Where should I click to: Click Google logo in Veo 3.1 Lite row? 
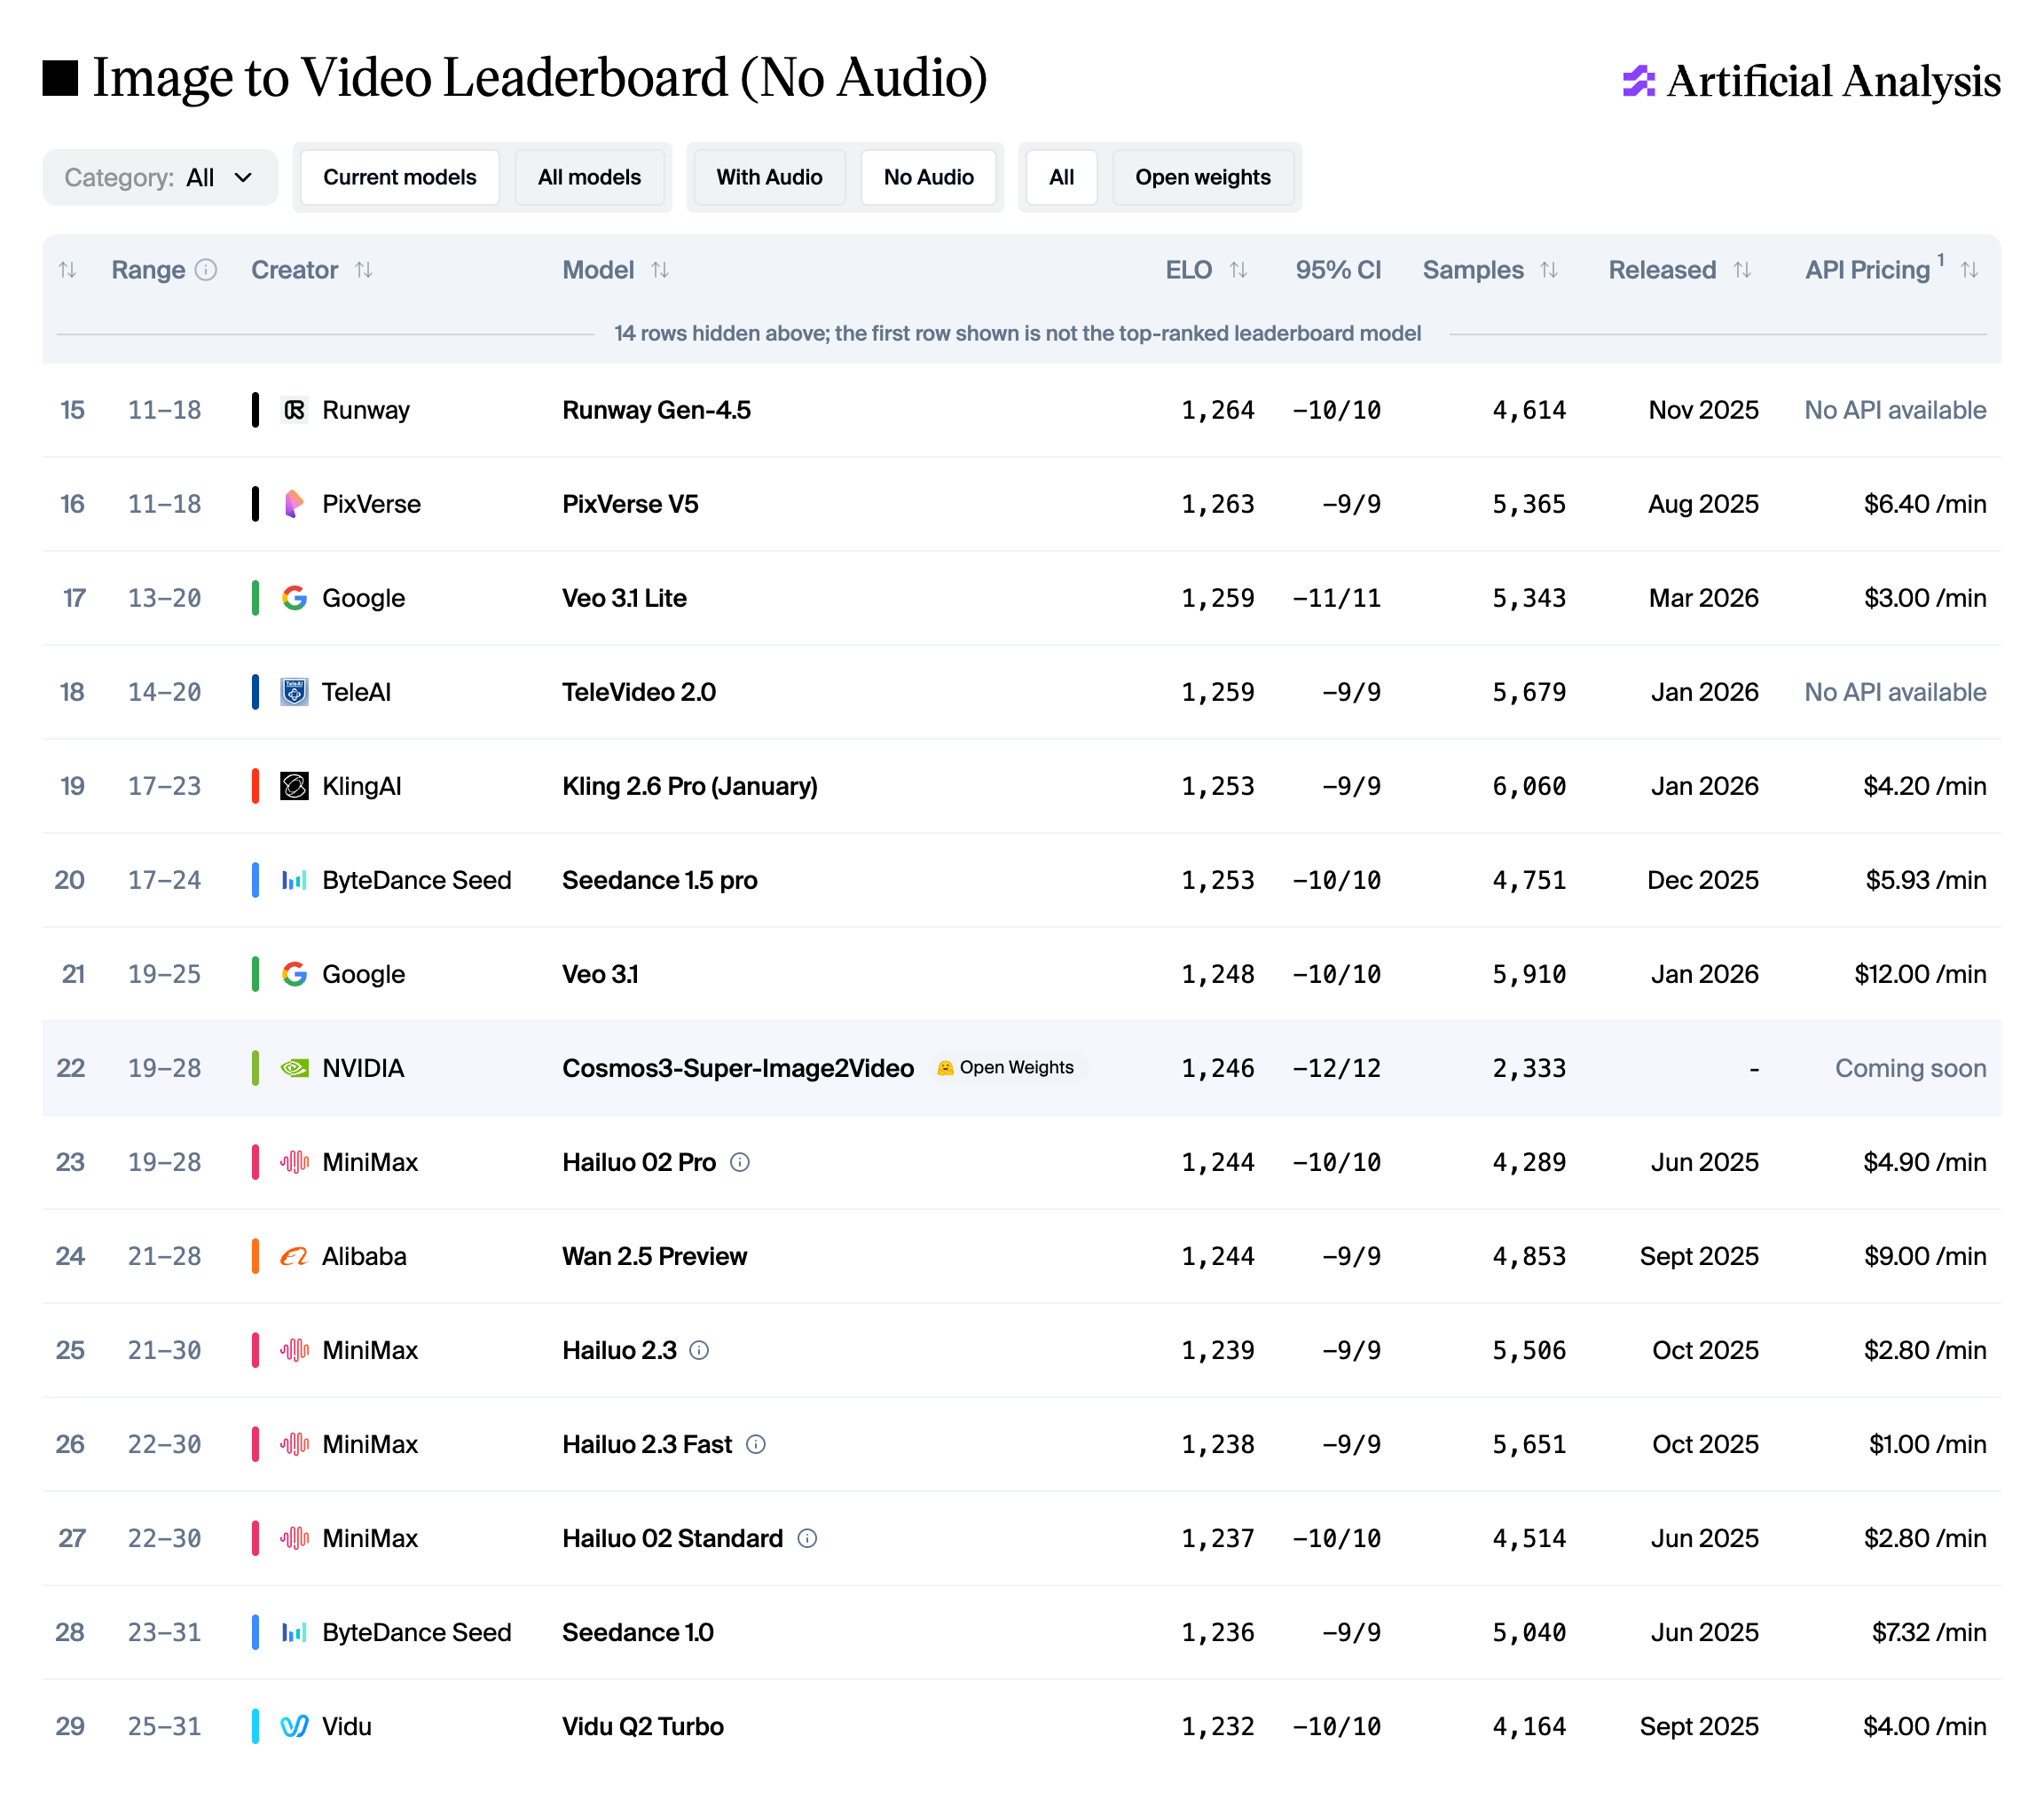pos(294,598)
